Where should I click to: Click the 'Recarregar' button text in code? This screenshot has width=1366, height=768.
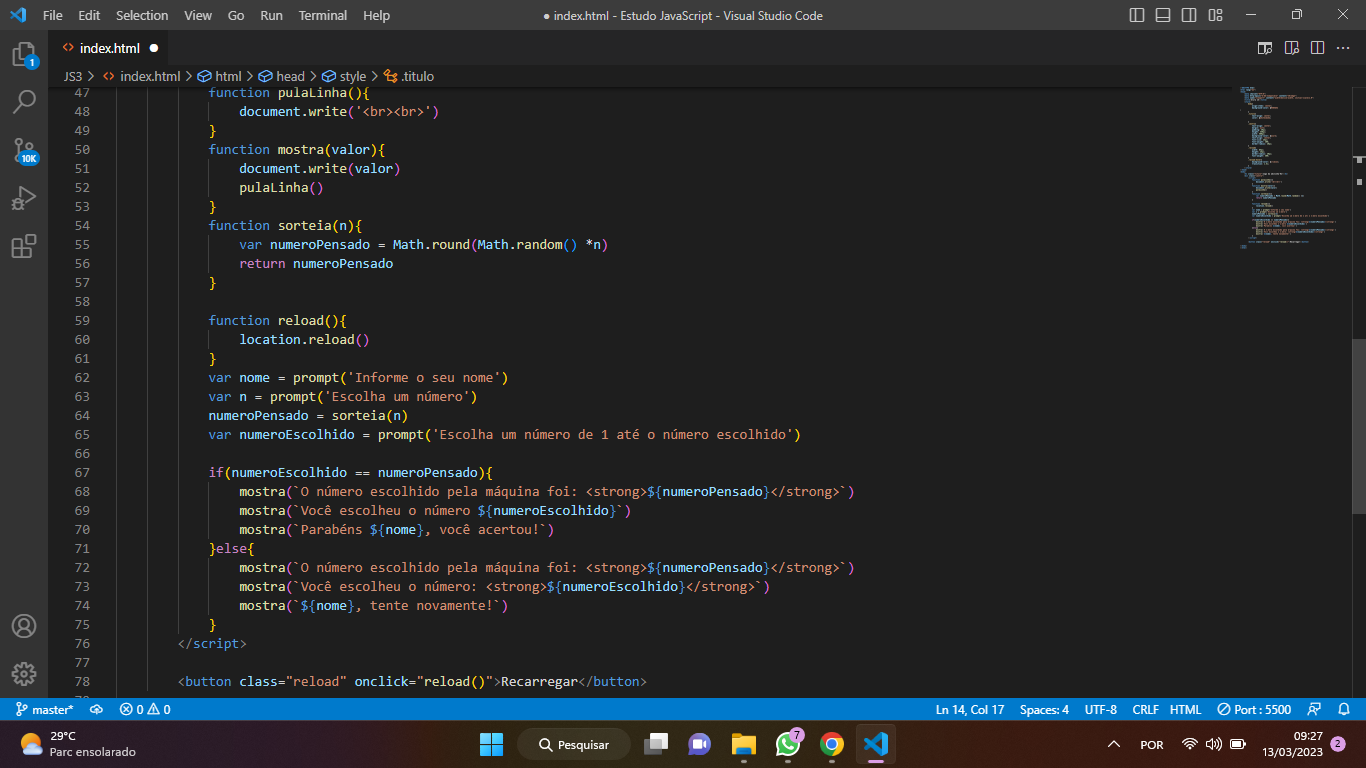tap(539, 682)
